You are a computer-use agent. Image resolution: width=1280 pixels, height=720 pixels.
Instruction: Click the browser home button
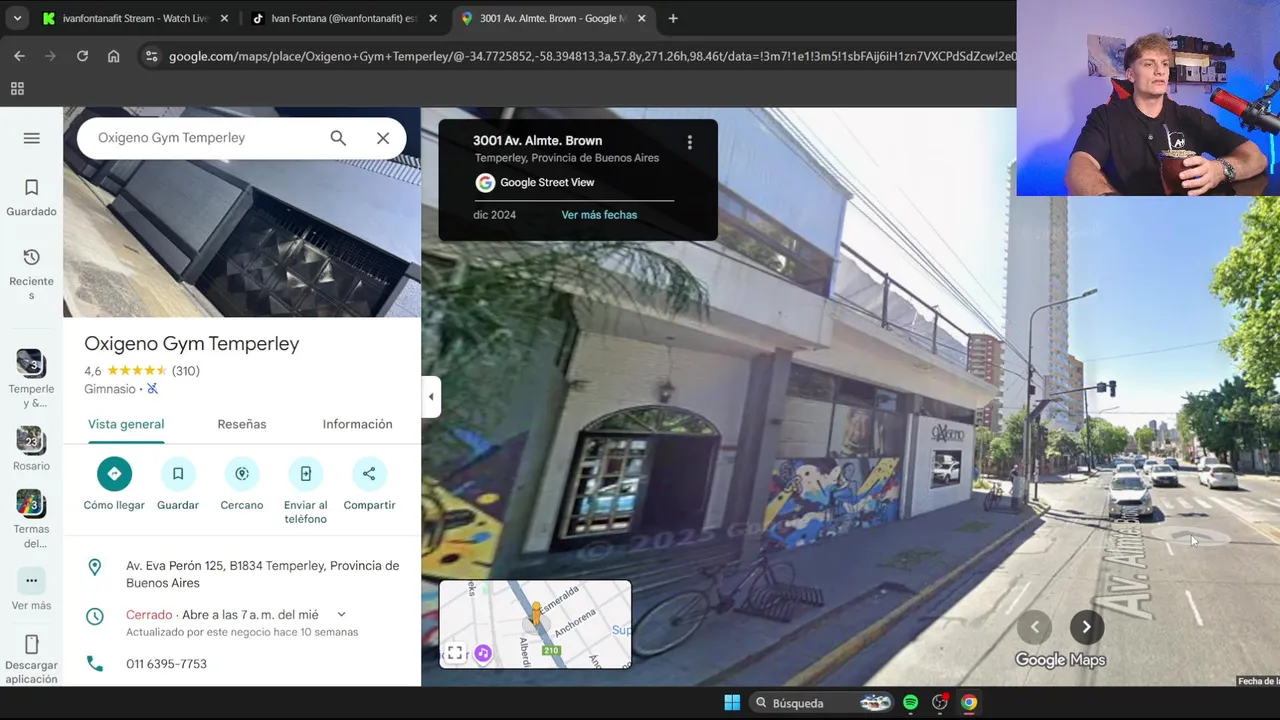[114, 56]
